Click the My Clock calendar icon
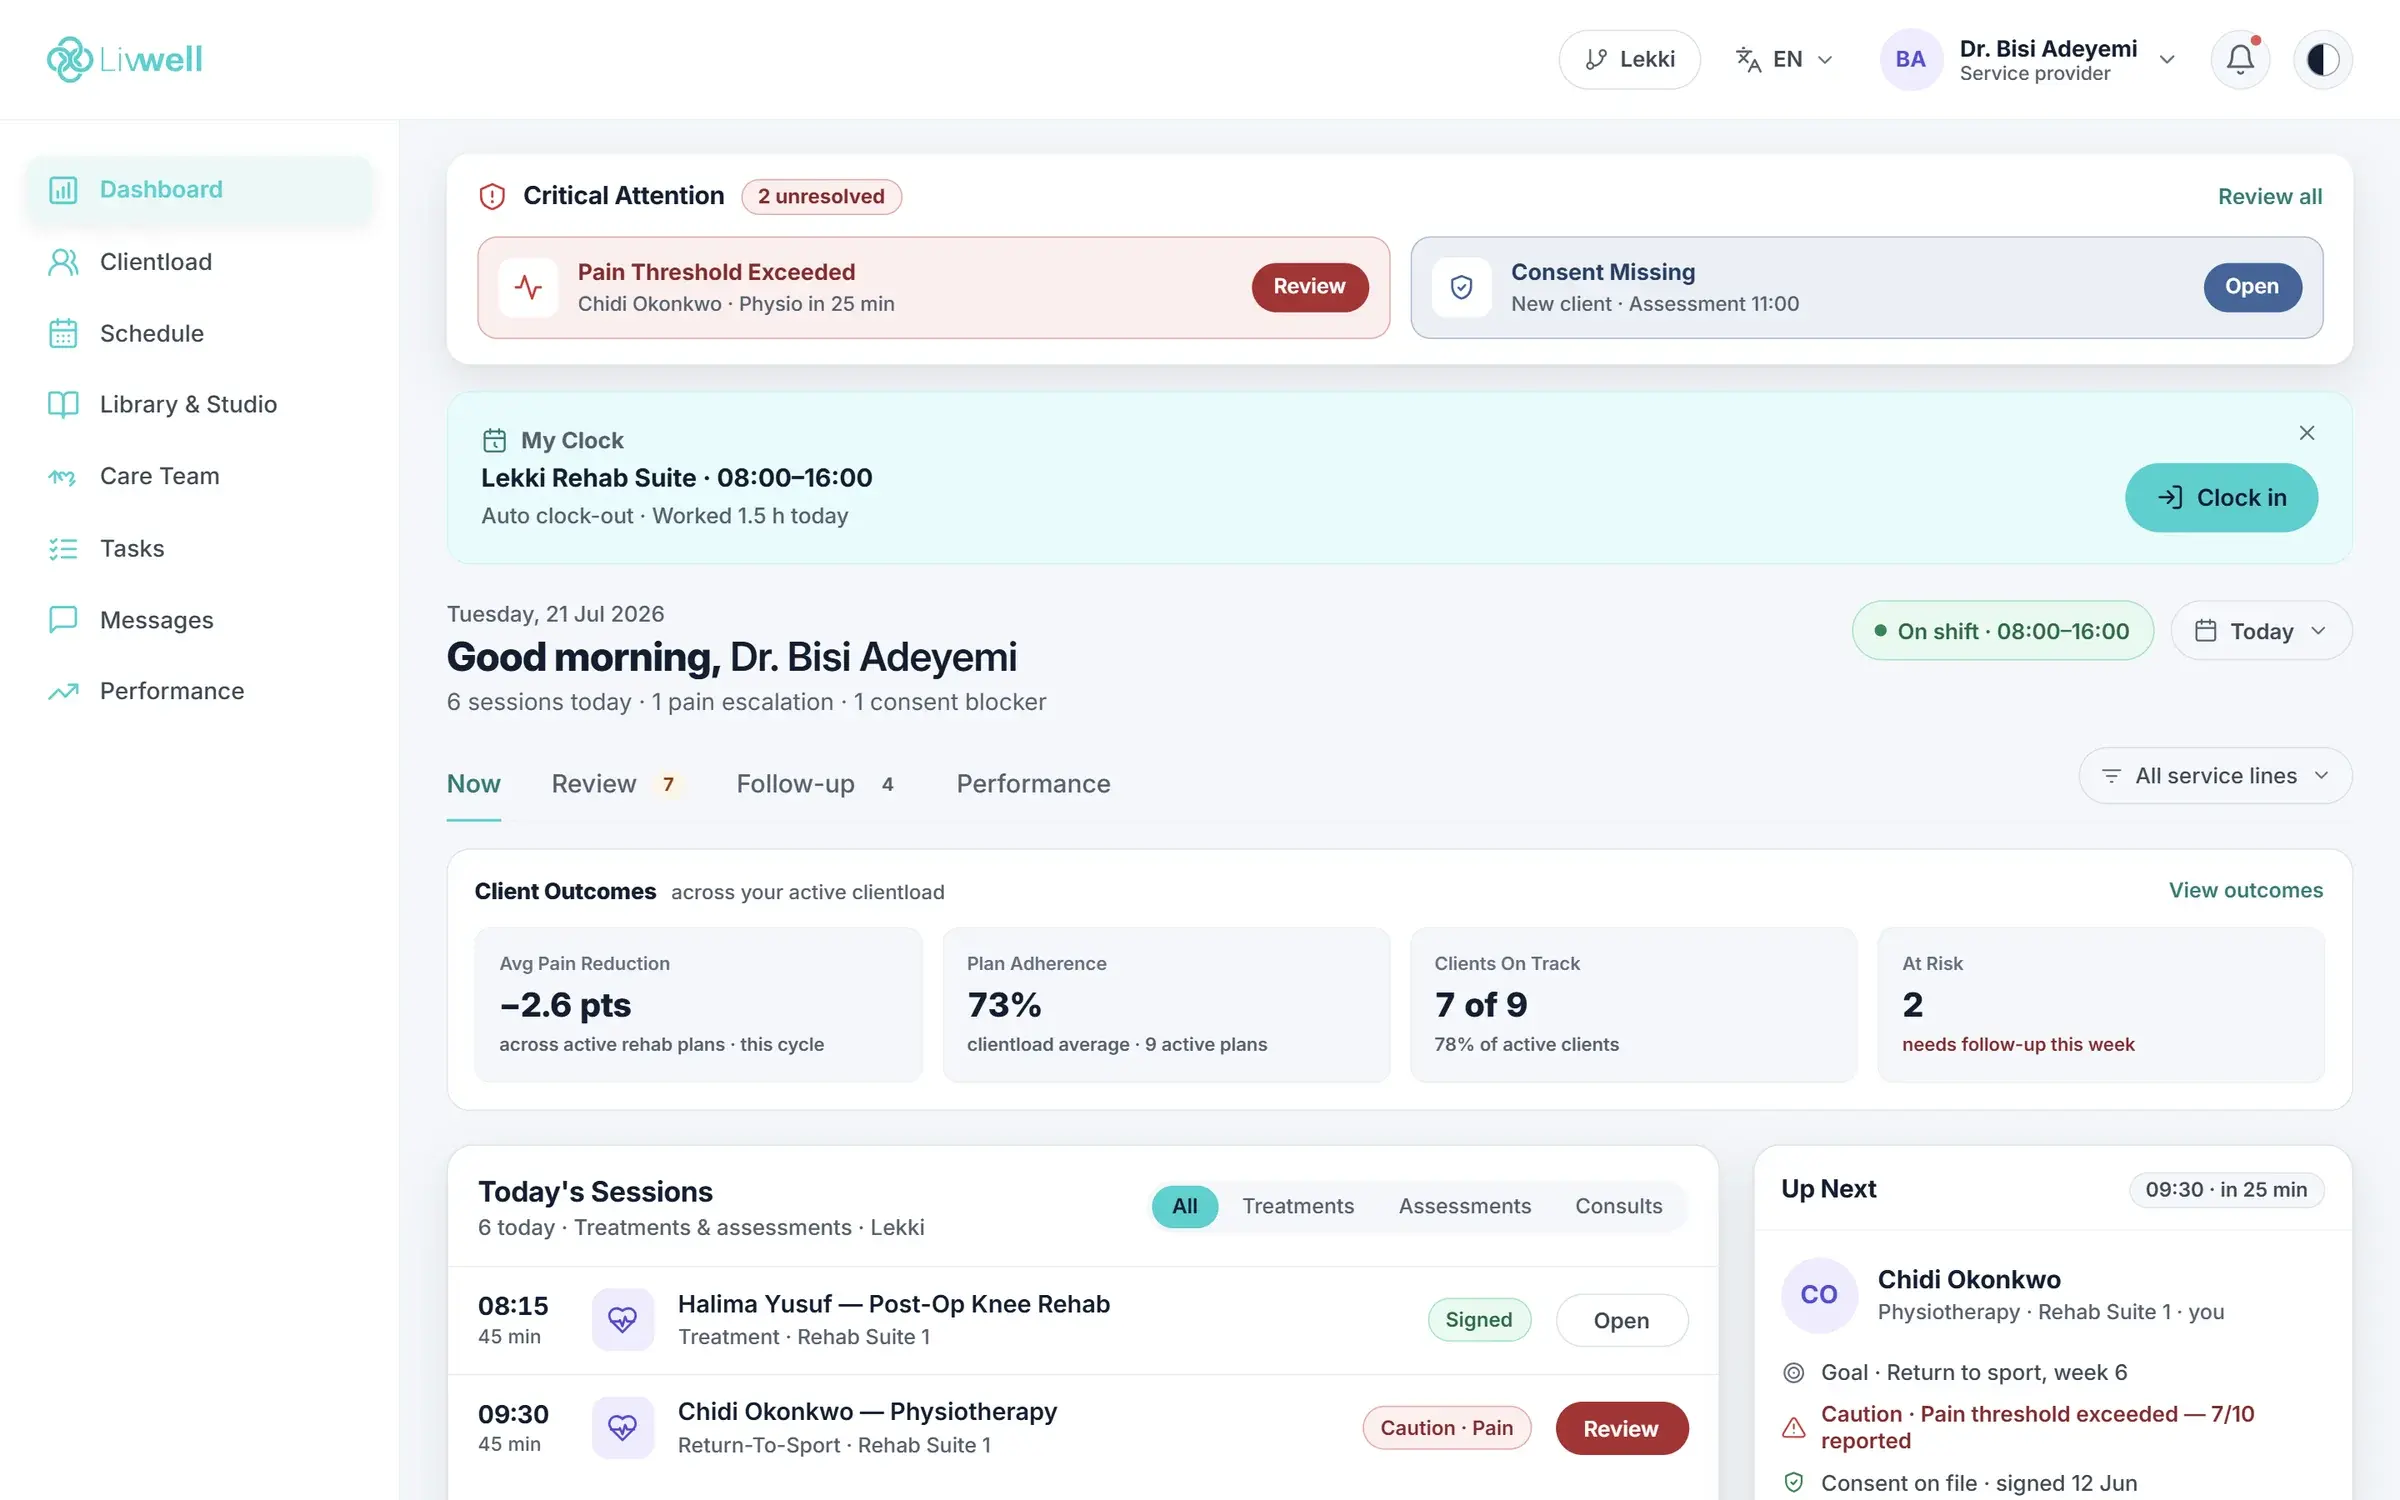This screenshot has height=1500, width=2400. click(x=494, y=440)
